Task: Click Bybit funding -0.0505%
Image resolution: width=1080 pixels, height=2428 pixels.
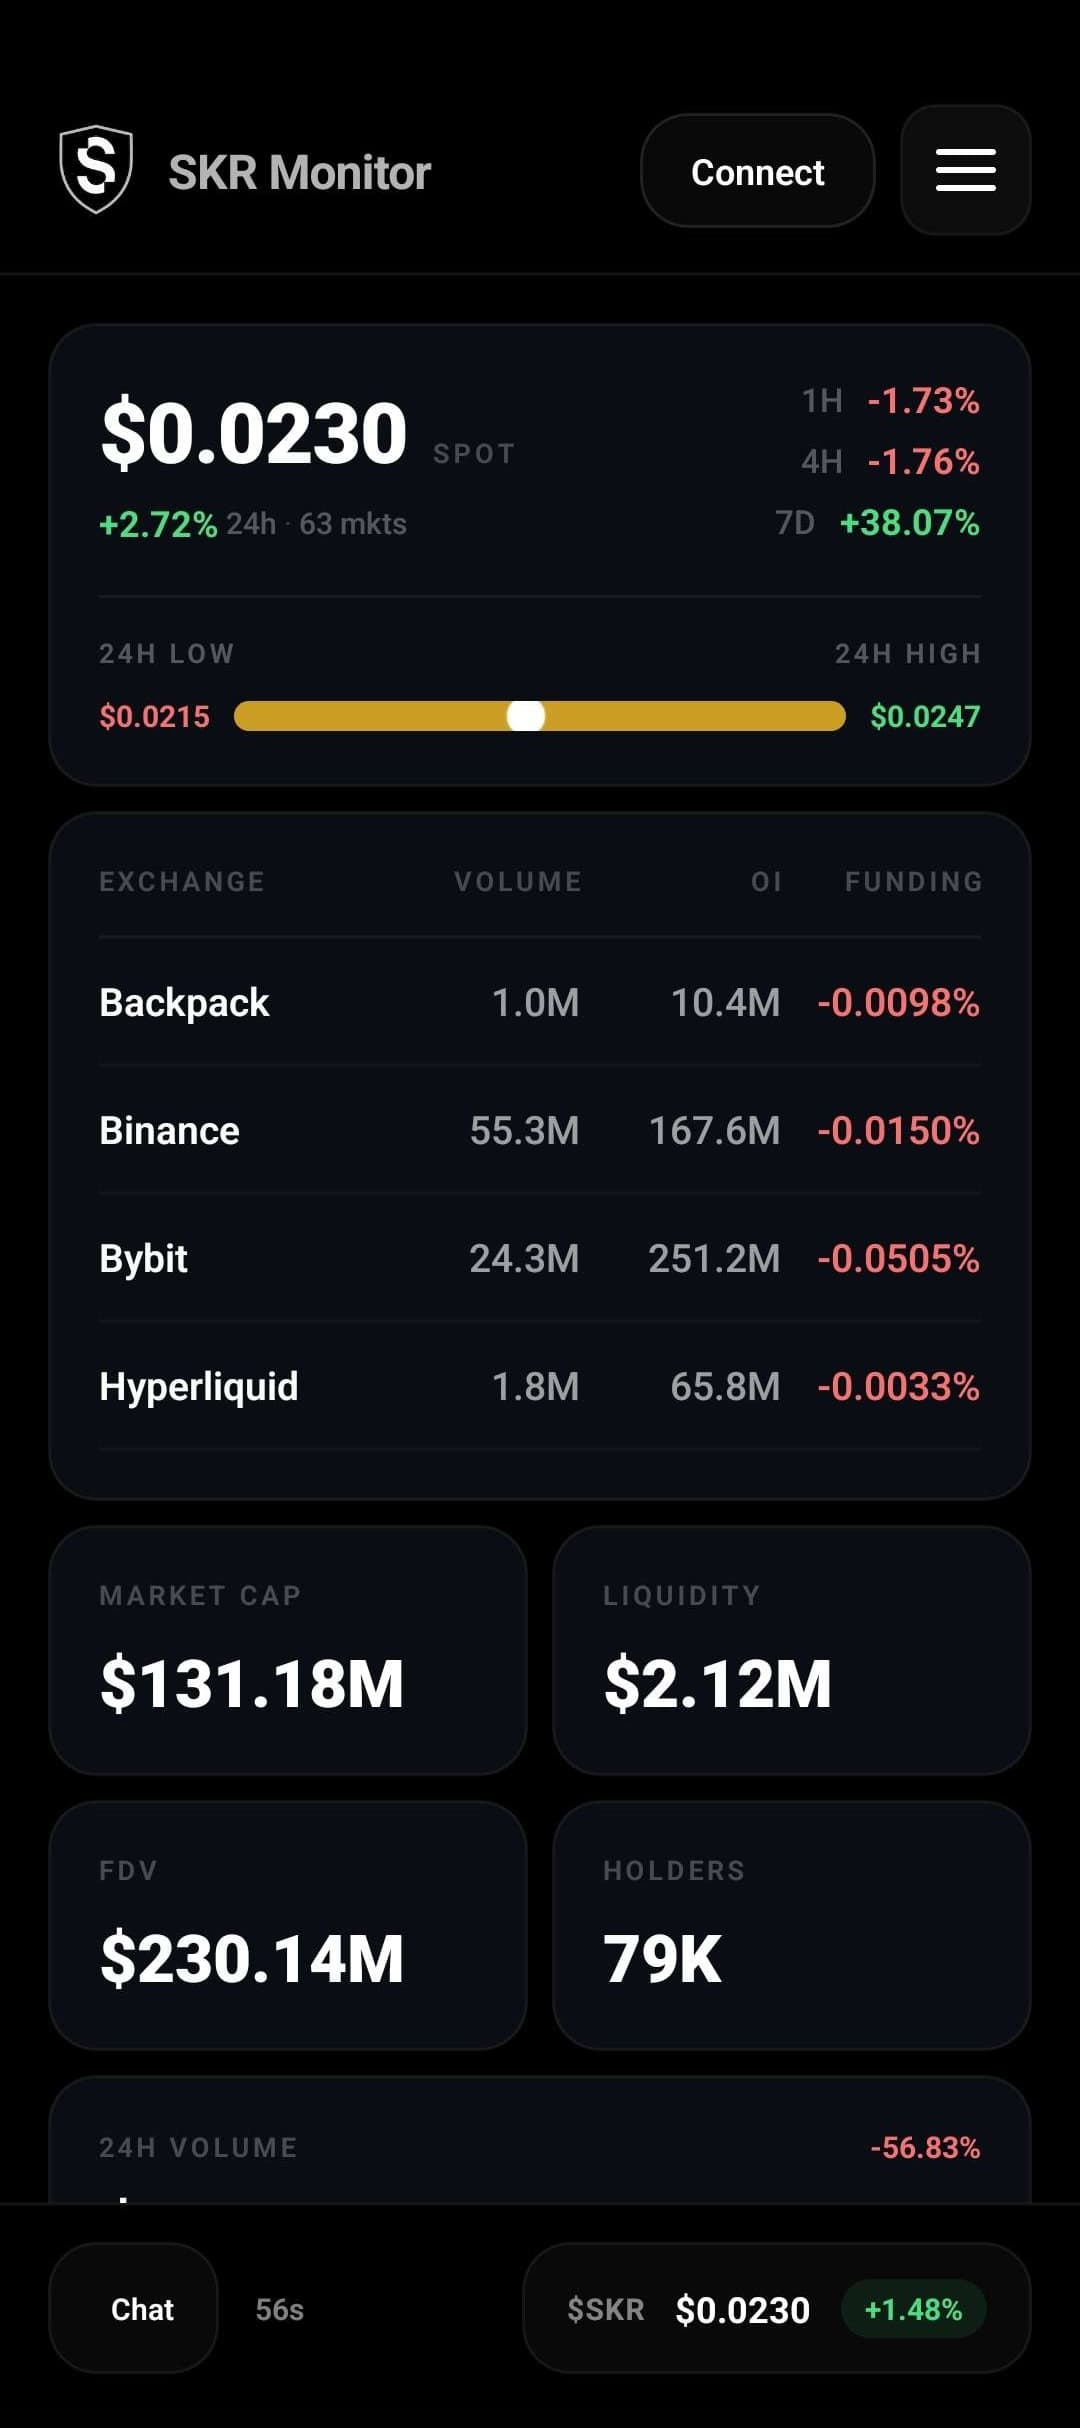Action: pyautogui.click(x=898, y=1258)
